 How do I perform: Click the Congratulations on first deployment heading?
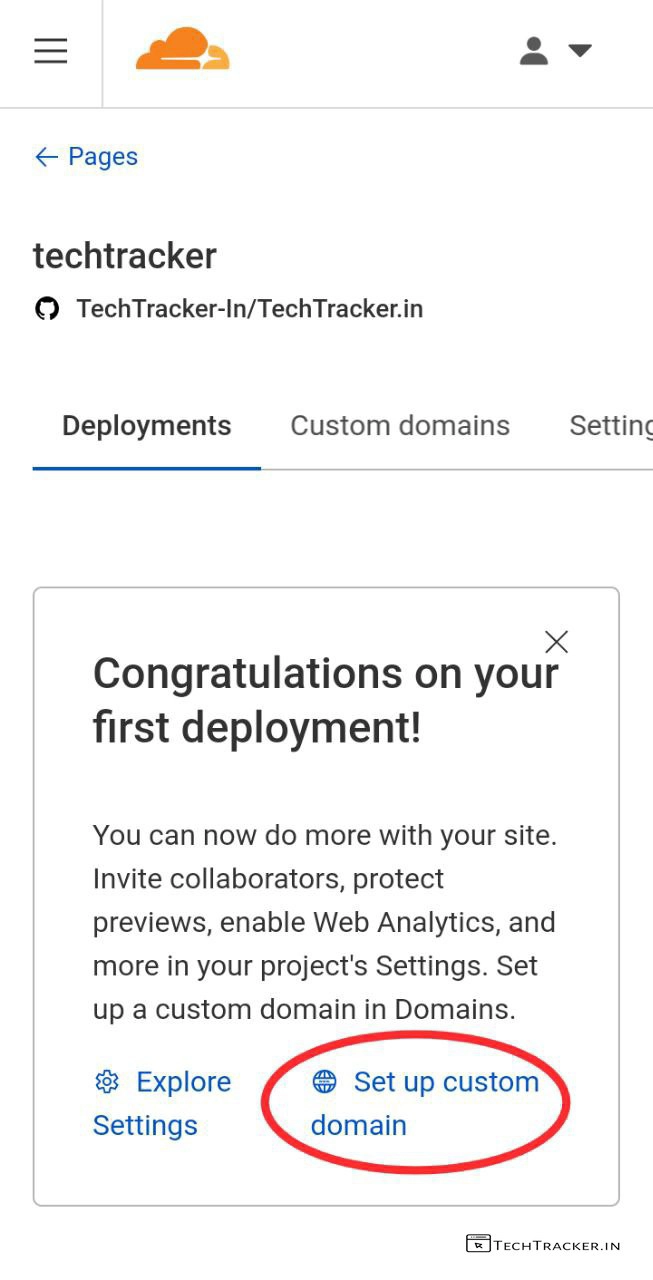(325, 701)
